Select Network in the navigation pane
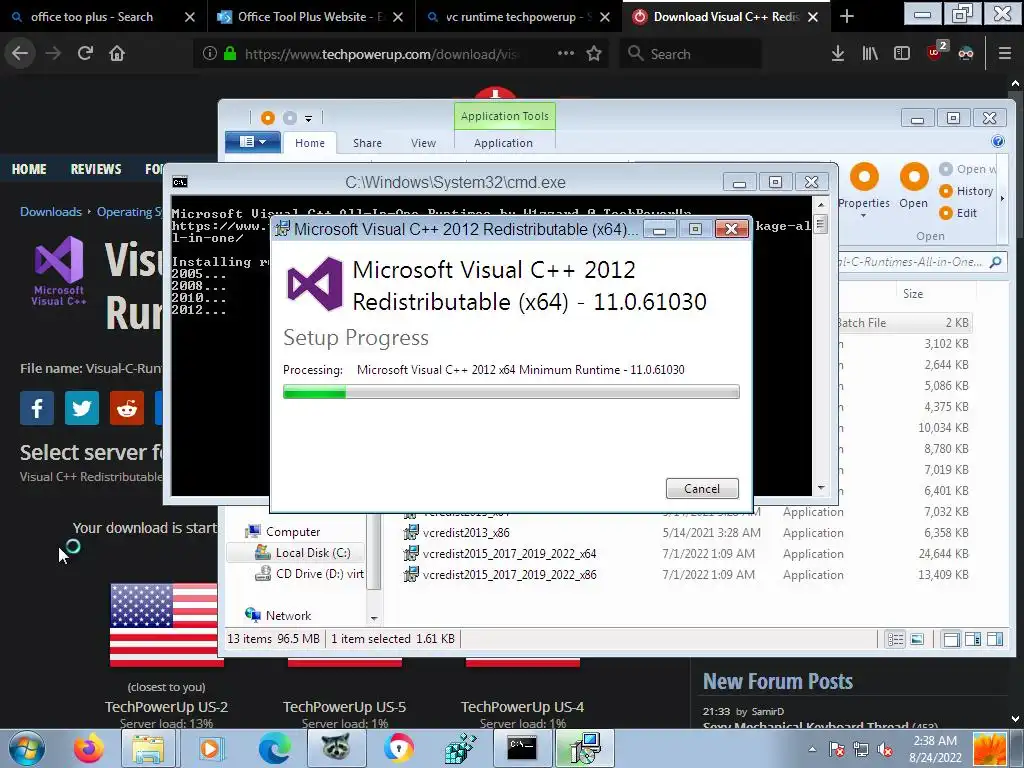1024x768 pixels. (x=278, y=615)
